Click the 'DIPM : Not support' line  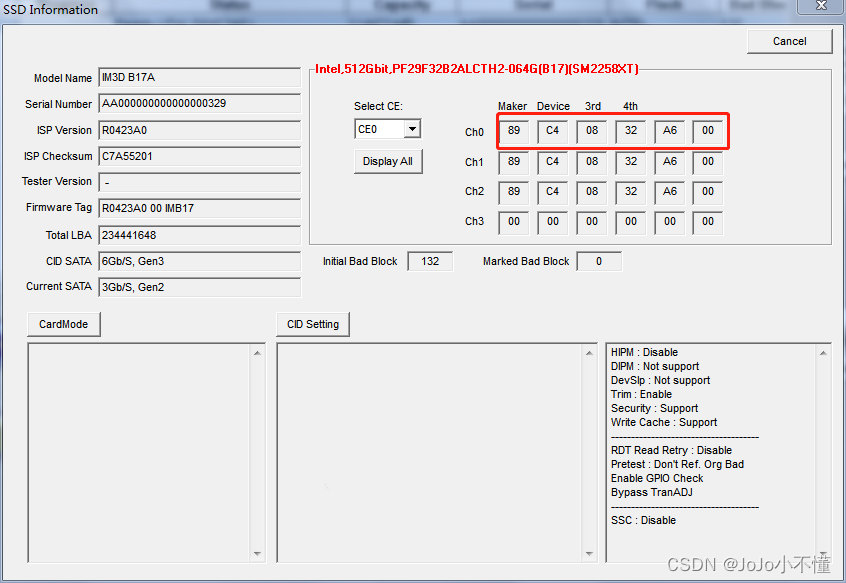pyautogui.click(x=654, y=366)
